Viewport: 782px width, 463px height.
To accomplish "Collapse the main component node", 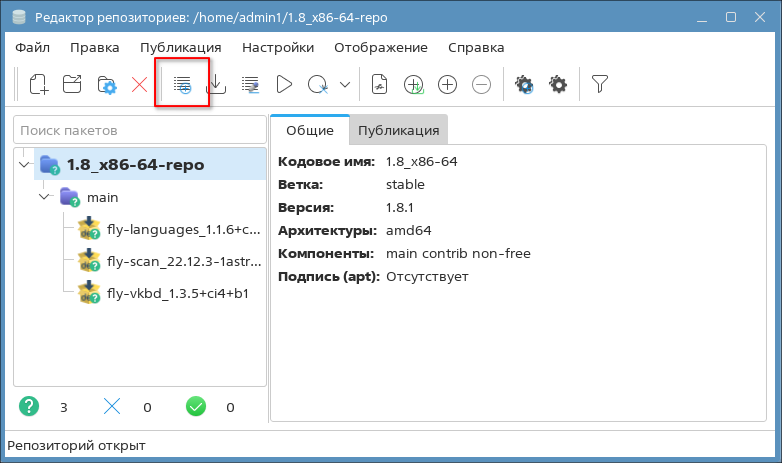I will 45,197.
